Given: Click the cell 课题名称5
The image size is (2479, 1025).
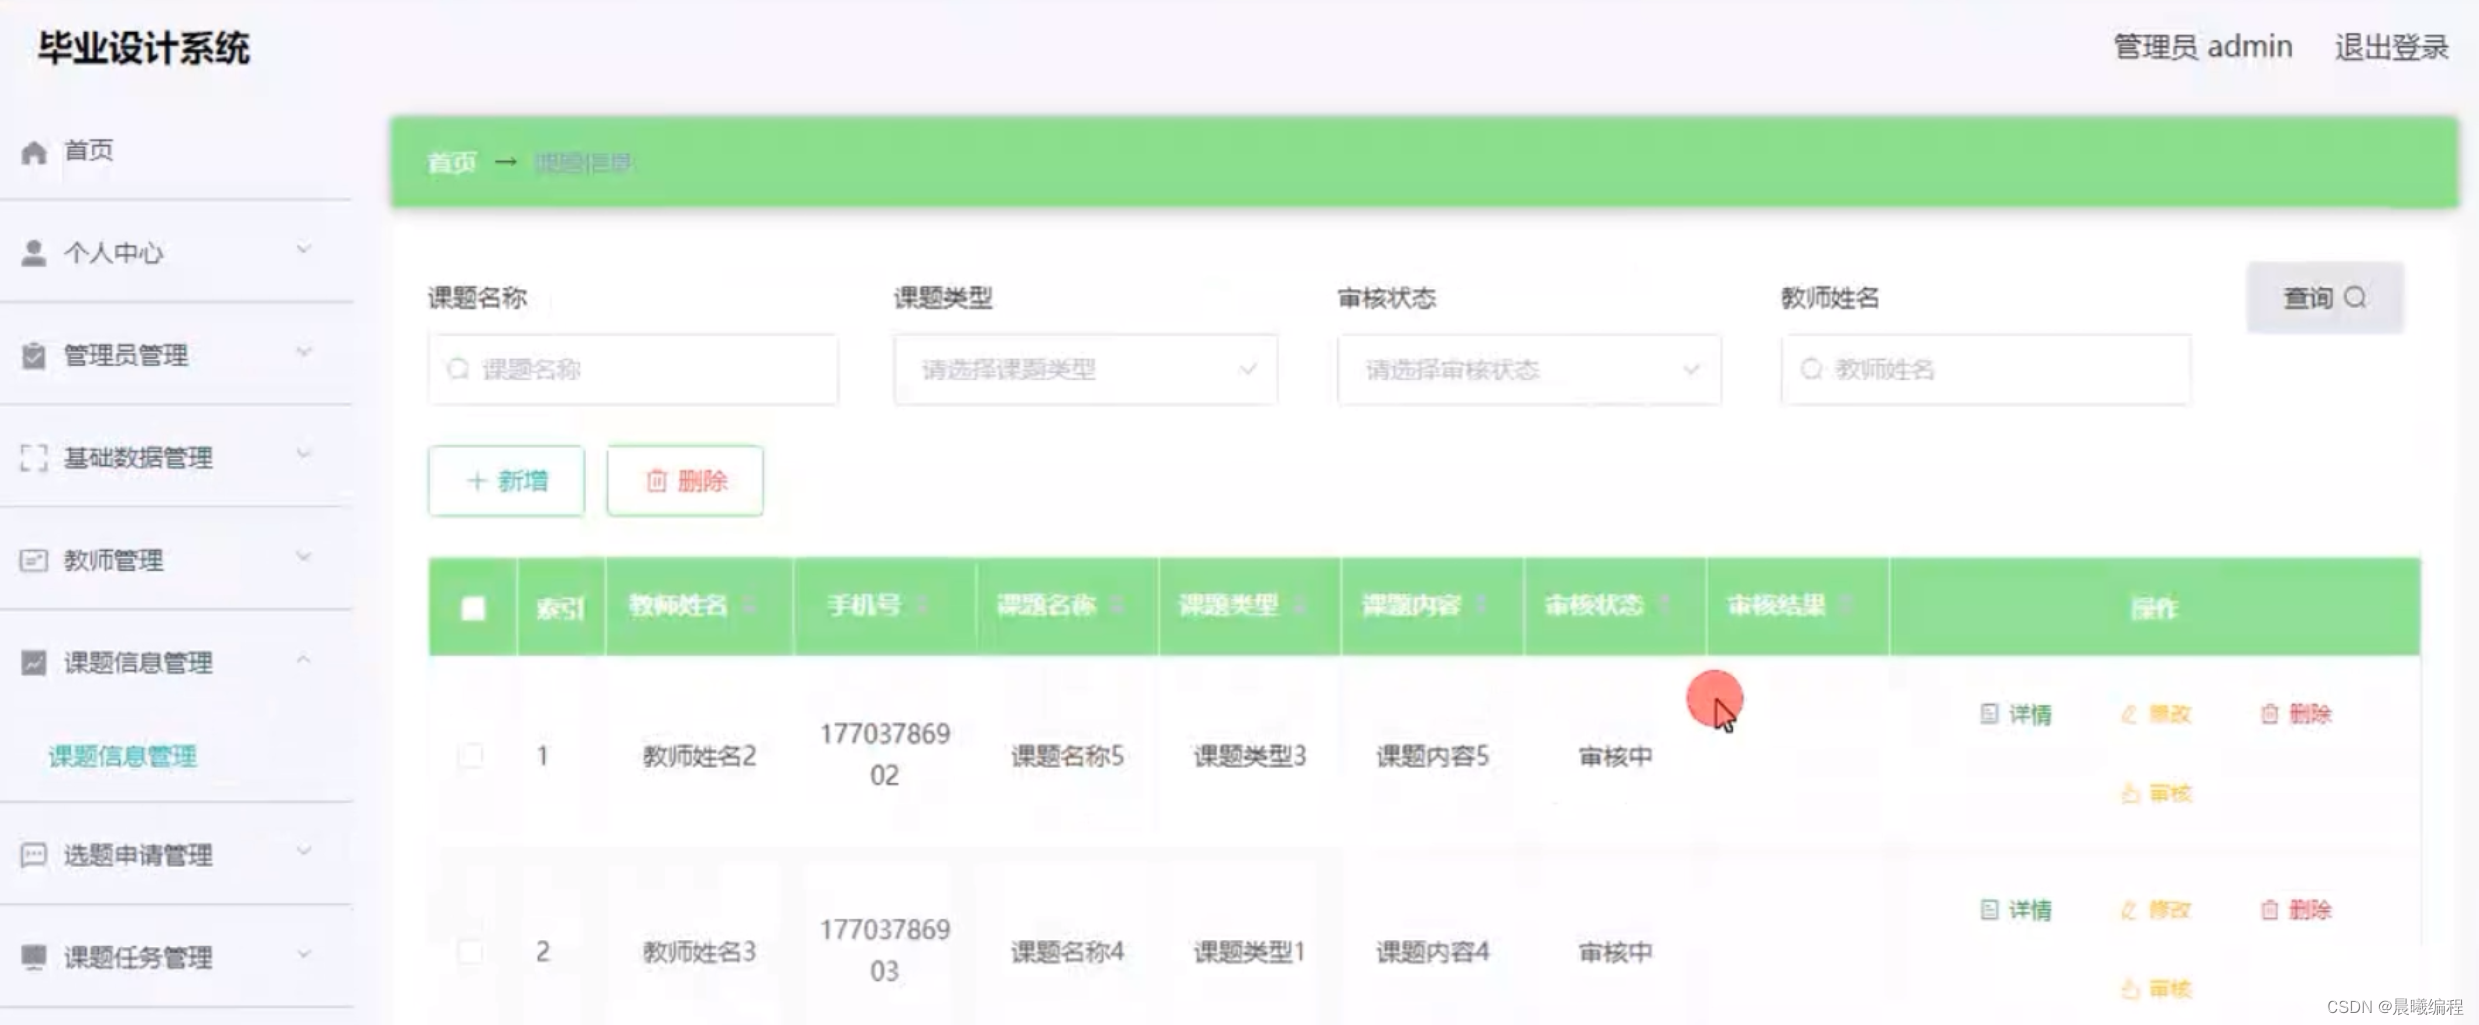Looking at the screenshot, I should coord(1067,756).
